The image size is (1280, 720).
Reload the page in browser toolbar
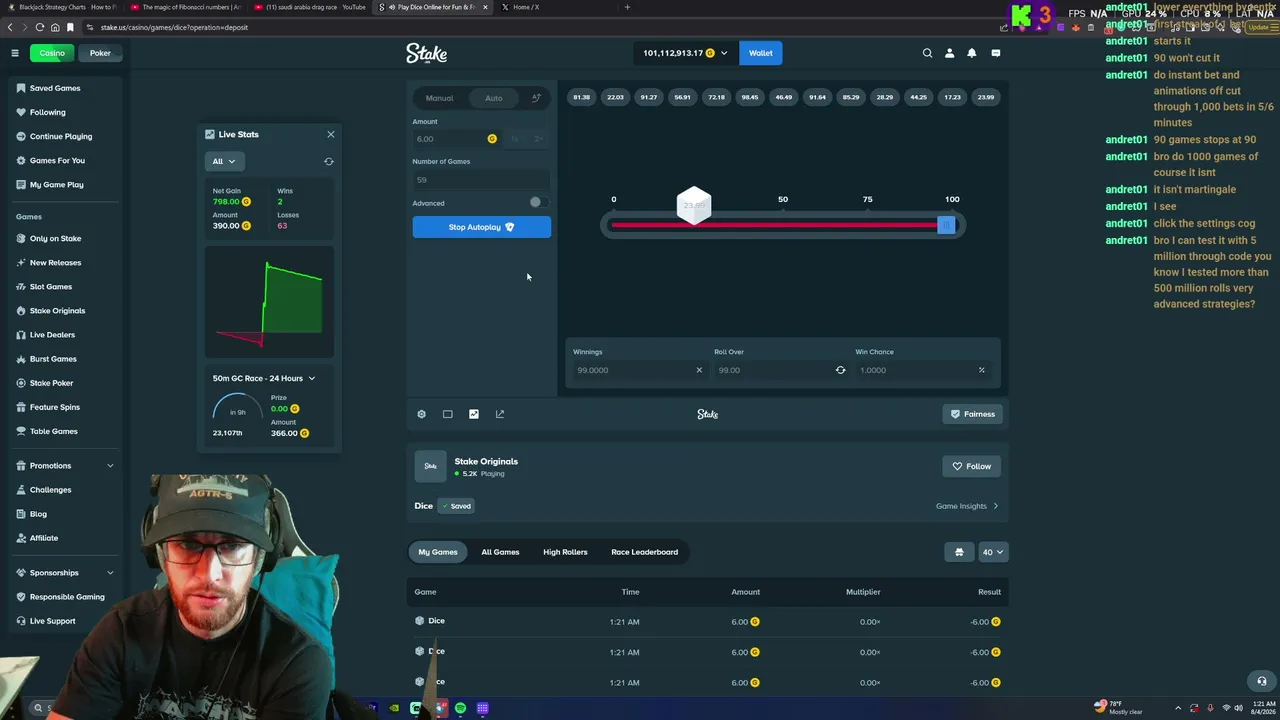(x=40, y=27)
